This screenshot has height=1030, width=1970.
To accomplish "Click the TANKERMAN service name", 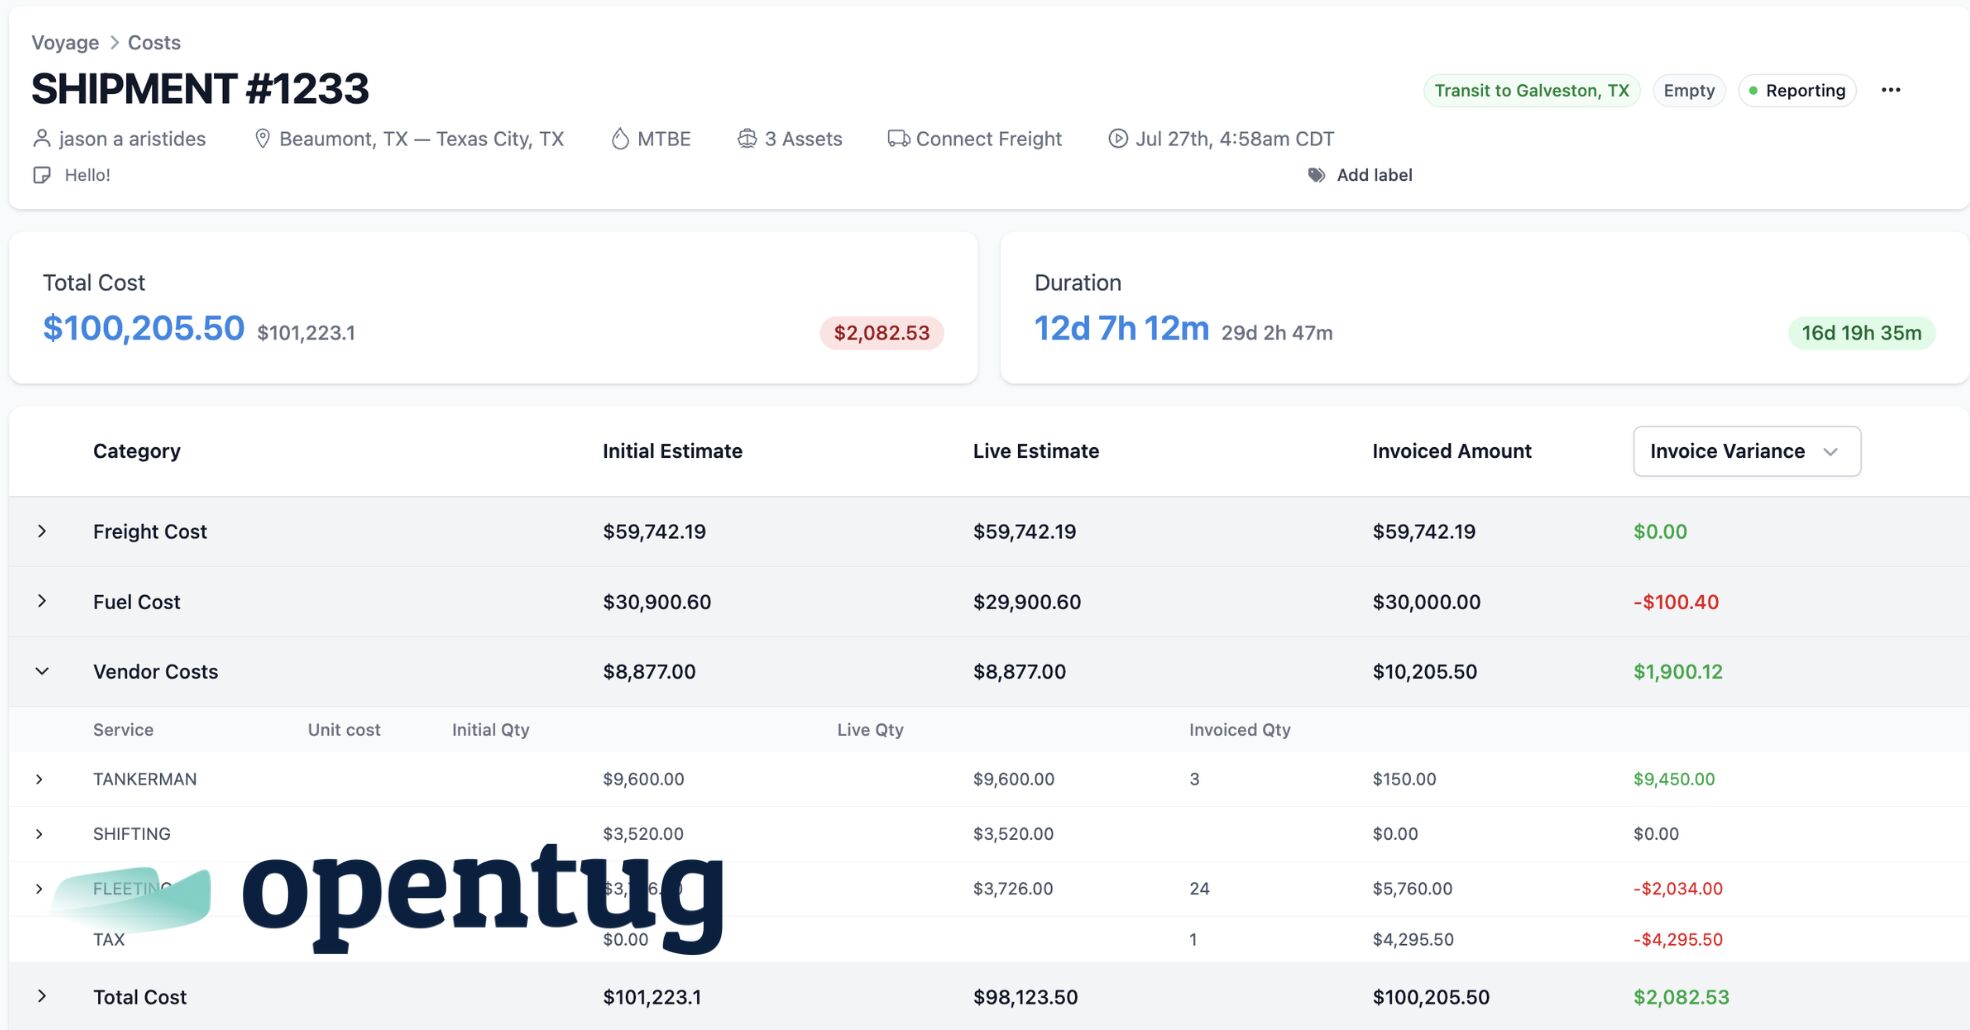I will tap(145, 779).
